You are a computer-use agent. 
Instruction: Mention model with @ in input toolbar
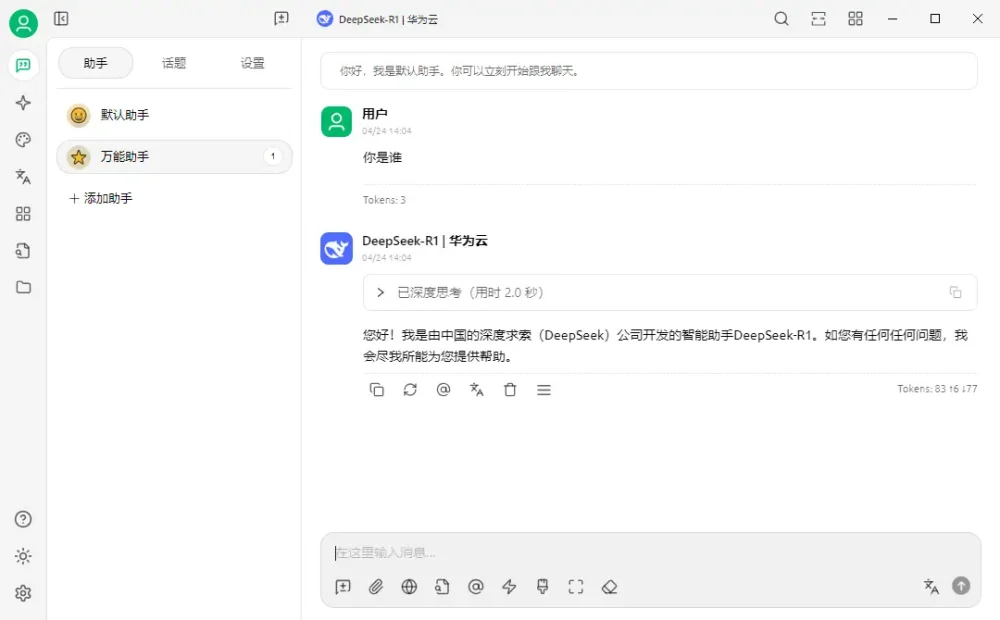476,587
